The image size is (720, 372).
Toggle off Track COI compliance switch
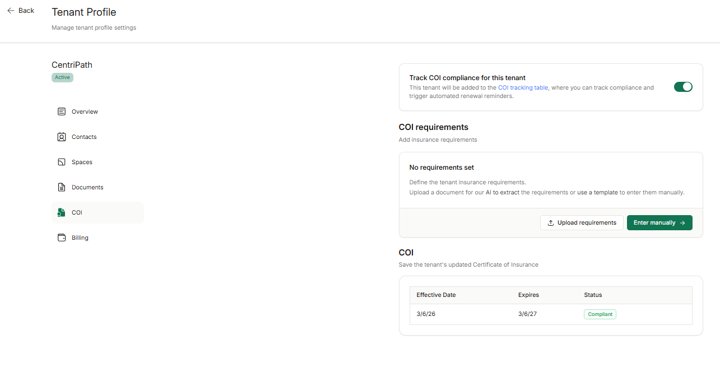(683, 87)
